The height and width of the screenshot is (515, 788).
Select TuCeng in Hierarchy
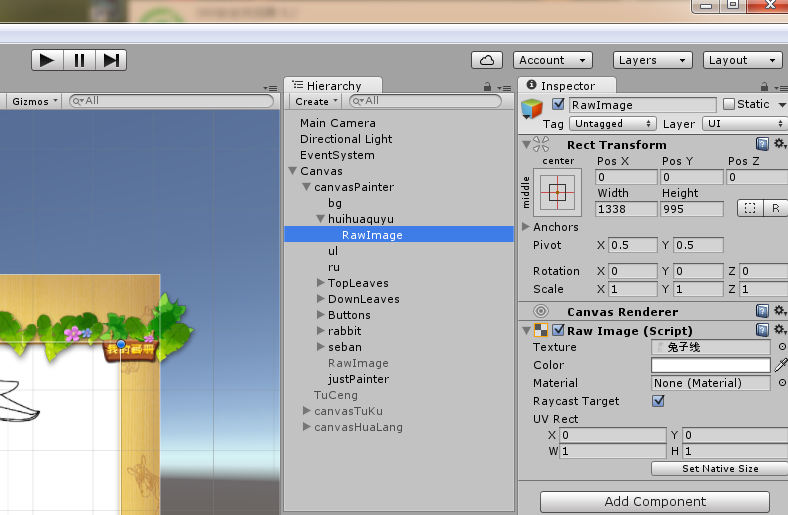(336, 395)
